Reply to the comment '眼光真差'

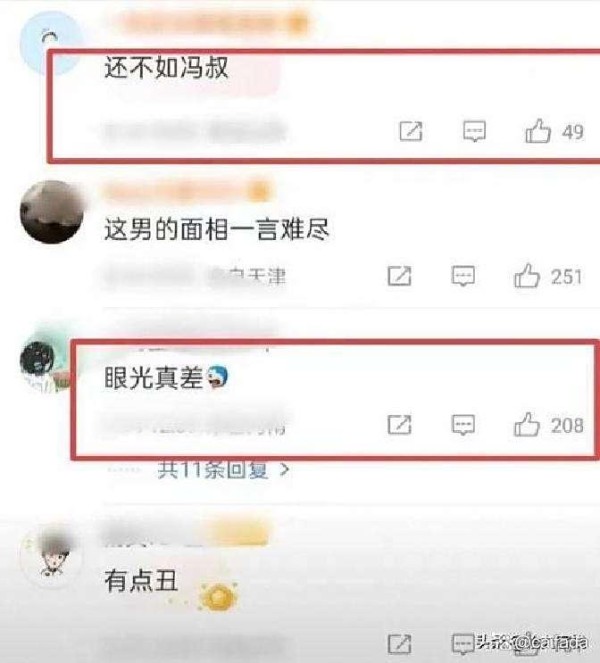pos(463,425)
